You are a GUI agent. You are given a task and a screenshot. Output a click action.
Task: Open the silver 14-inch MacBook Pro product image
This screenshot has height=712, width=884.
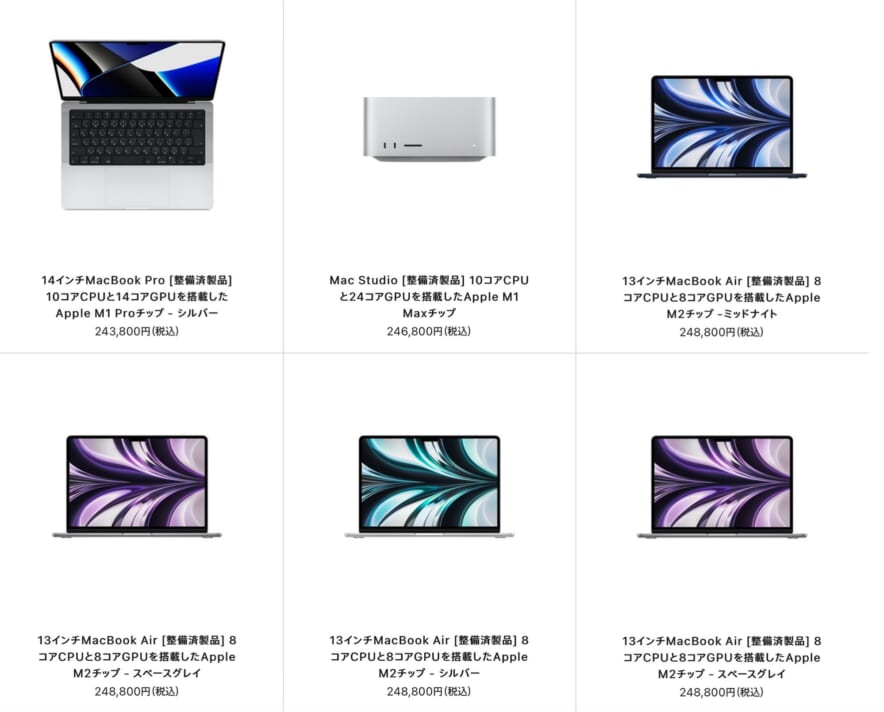tap(137, 125)
